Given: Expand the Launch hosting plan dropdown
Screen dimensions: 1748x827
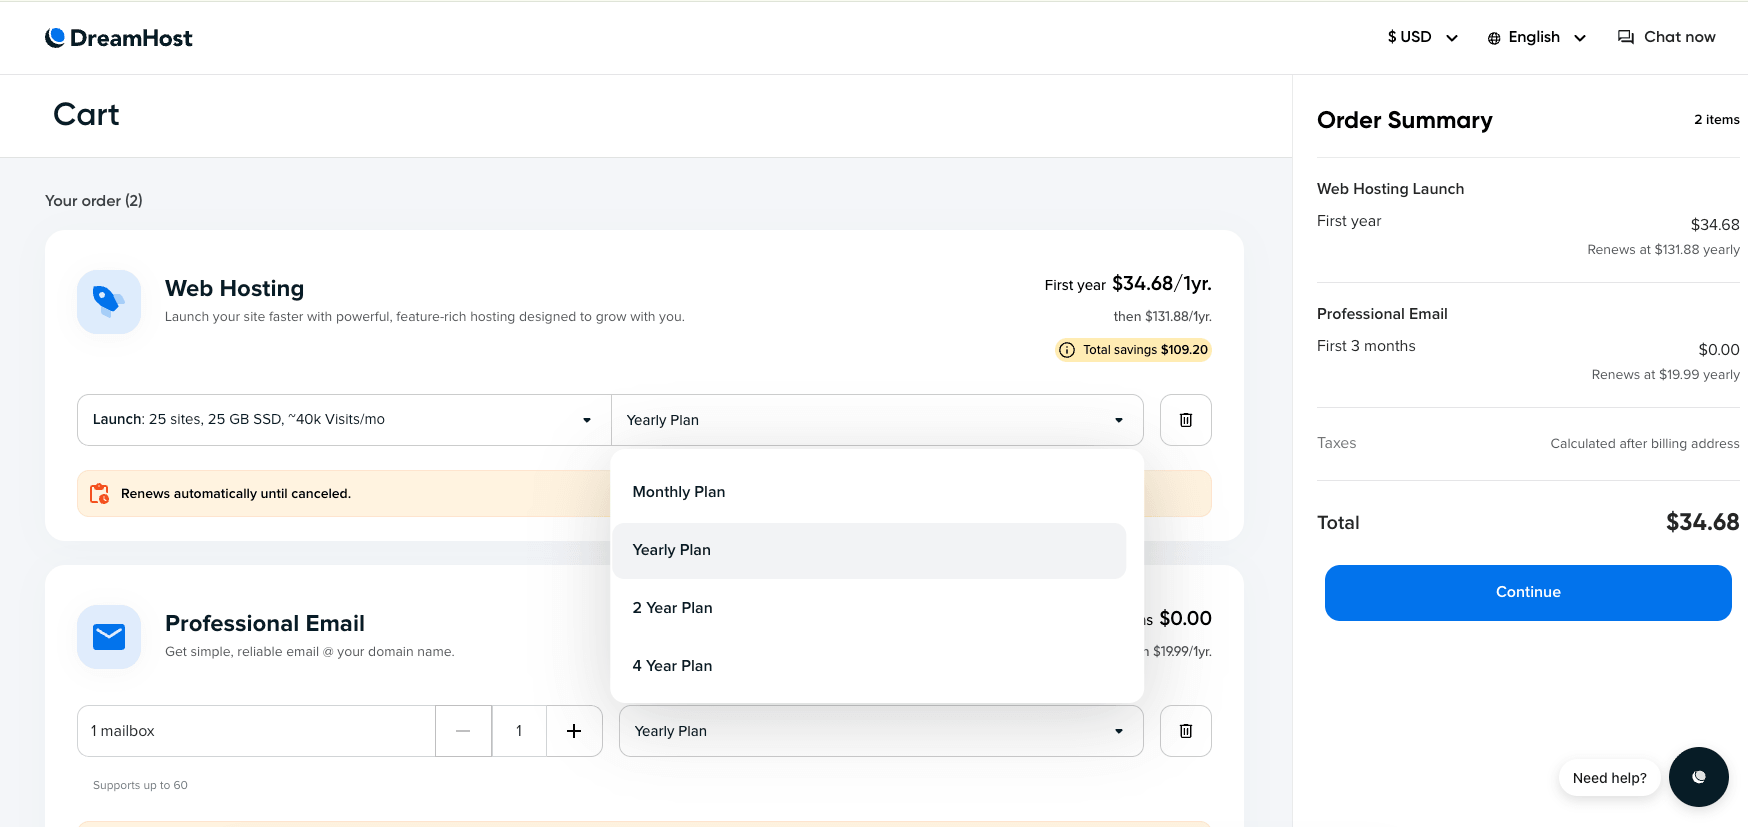Looking at the screenshot, I should coord(344,420).
